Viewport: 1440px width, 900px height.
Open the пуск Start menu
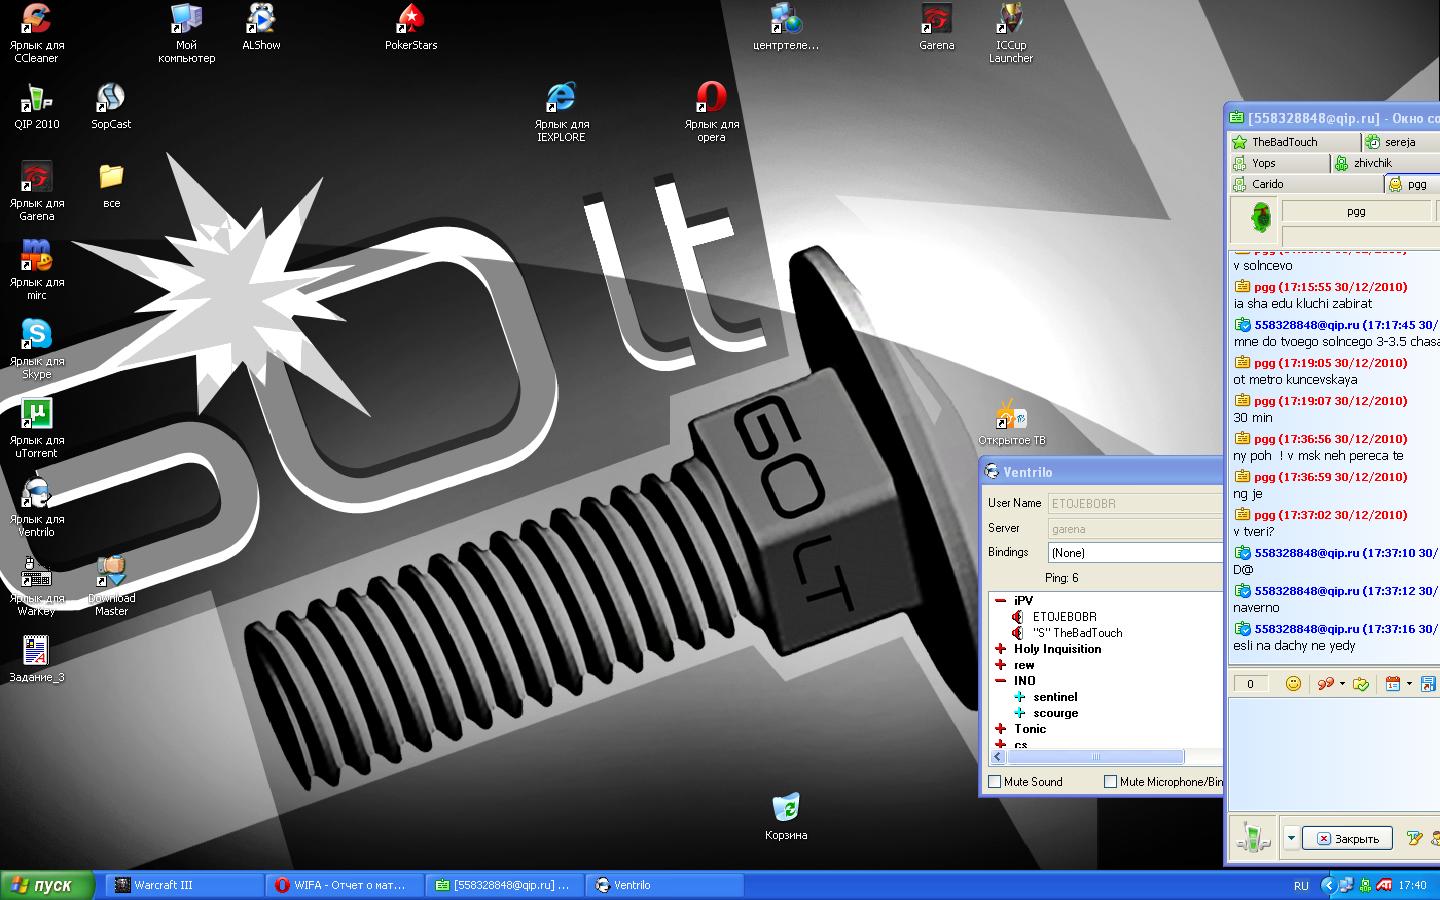pyautogui.click(x=47, y=885)
